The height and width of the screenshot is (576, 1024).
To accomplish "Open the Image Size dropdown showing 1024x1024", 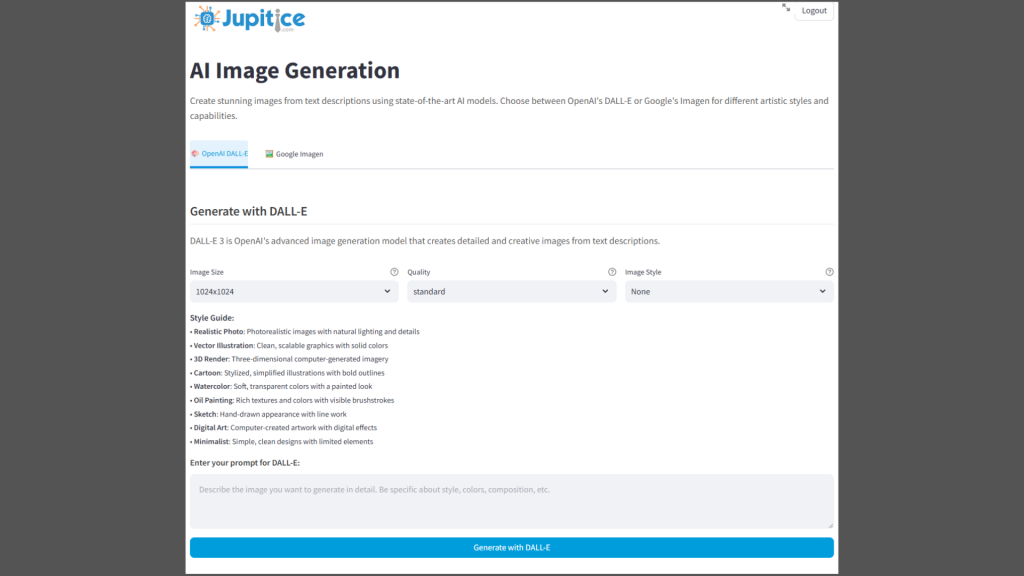I will click(294, 291).
